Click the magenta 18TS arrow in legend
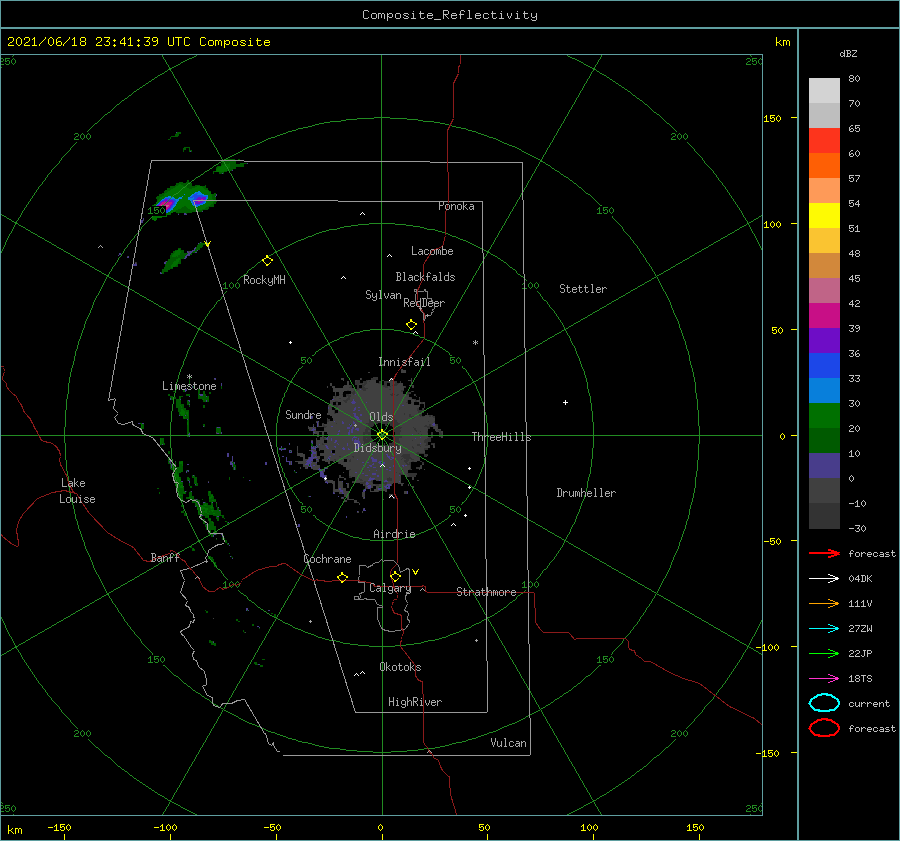The image size is (900, 841). [824, 679]
